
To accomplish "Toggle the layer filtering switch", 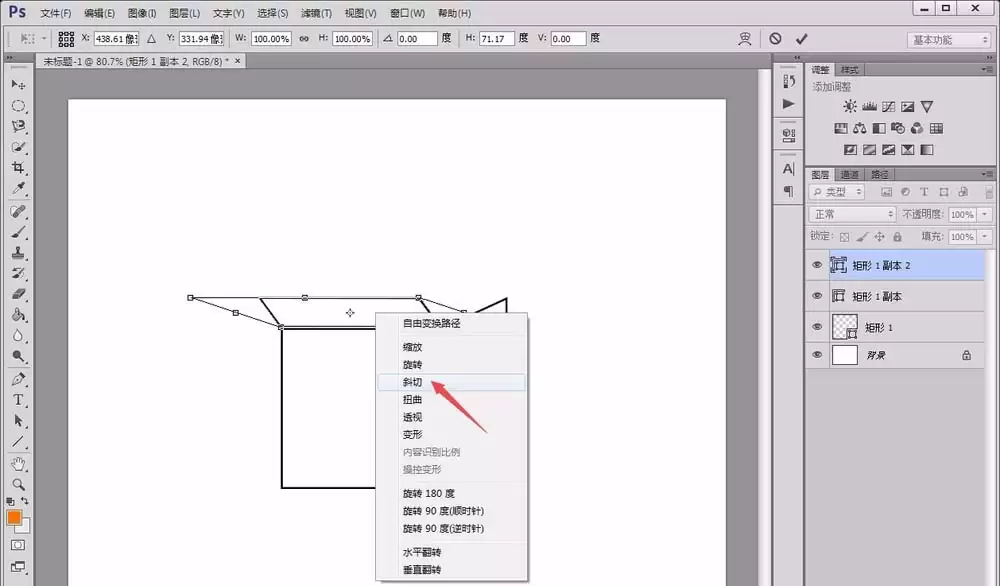I will pos(989,192).
